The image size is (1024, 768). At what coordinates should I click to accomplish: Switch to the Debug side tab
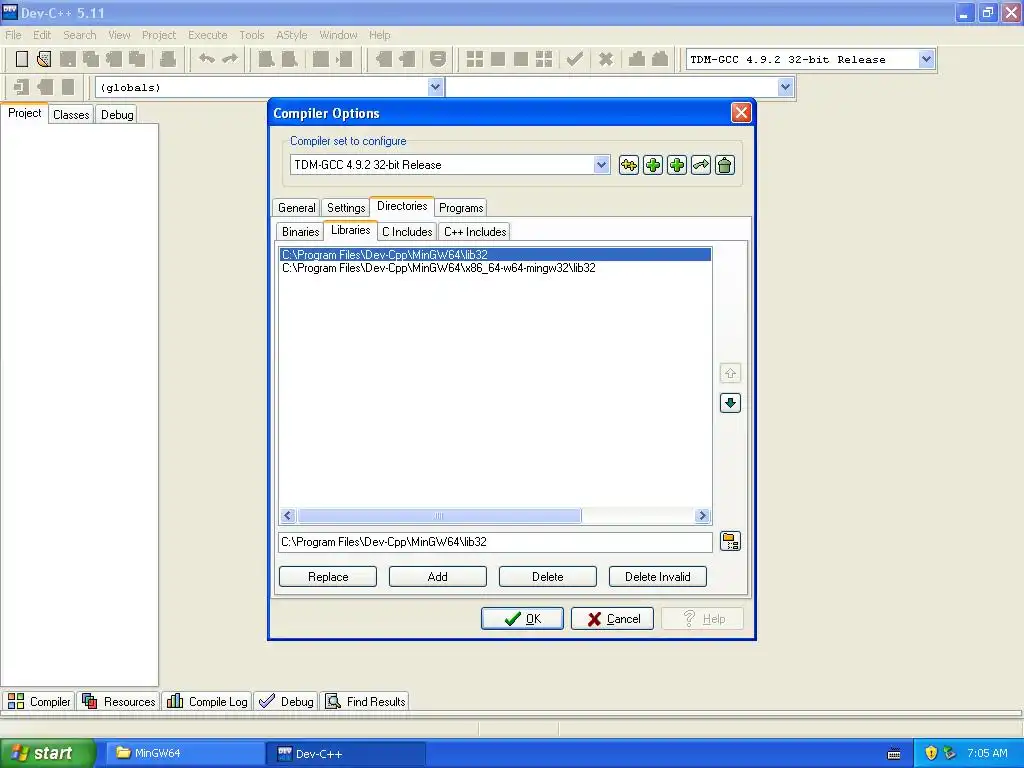tap(117, 115)
